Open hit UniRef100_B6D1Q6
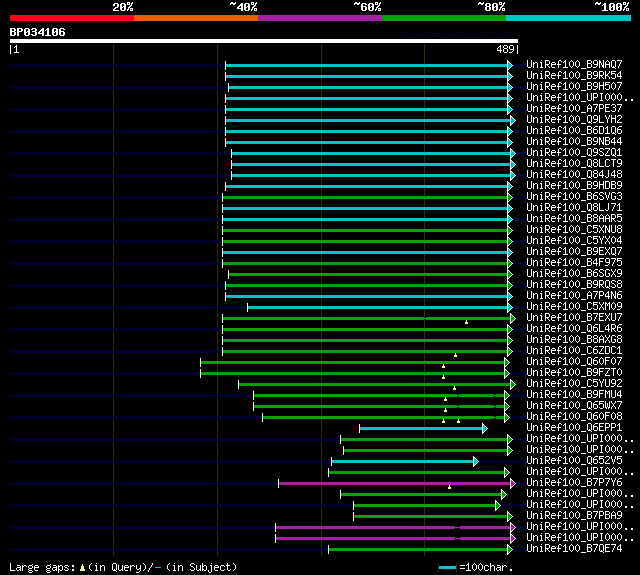The width and height of the screenshot is (640, 575). (x=574, y=131)
